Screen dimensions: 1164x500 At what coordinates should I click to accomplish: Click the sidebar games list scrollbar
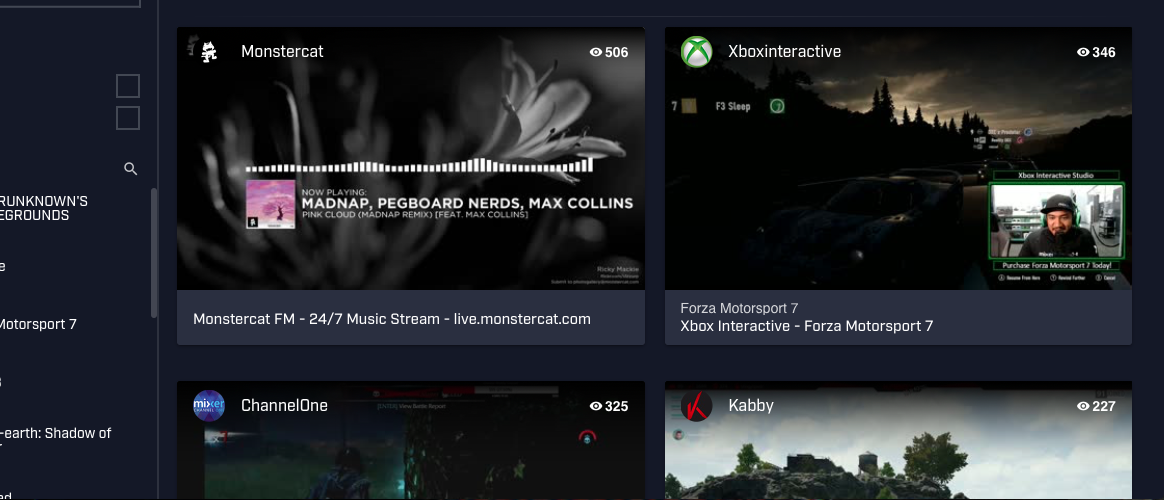pos(154,252)
